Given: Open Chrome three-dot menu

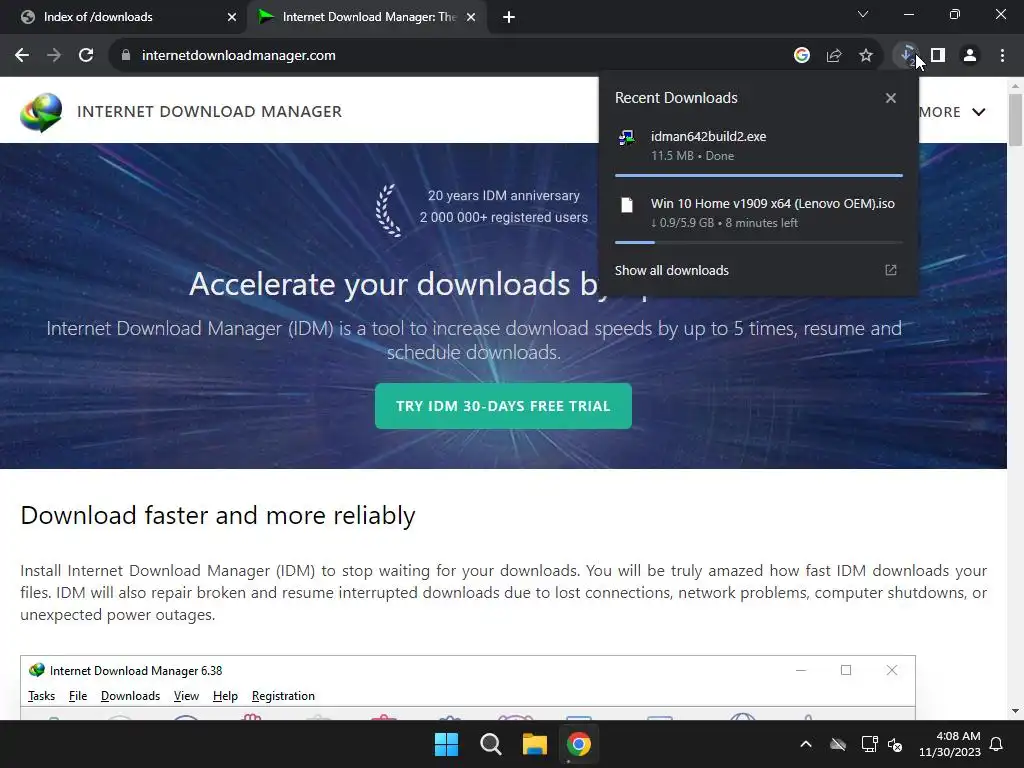Looking at the screenshot, I should click(x=1002, y=56).
